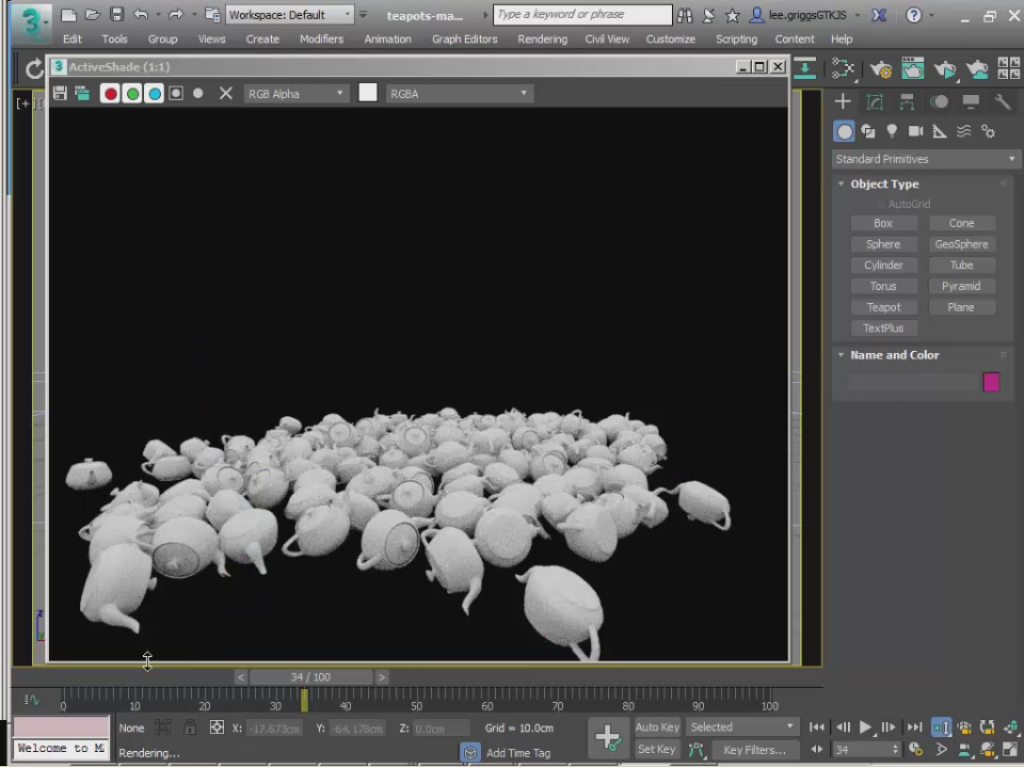Viewport: 1024px width, 768px height.
Task: Click the magenta object color swatch
Action: 991,382
